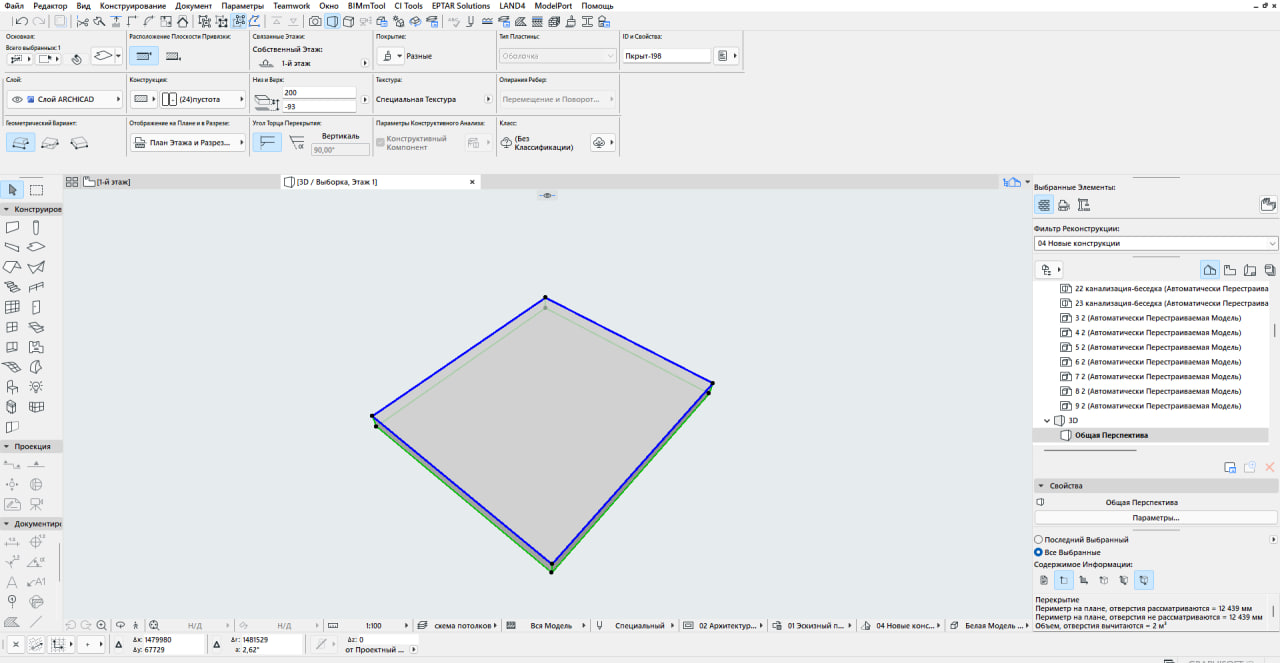Click 'Вся Модель' in status bar
The height and width of the screenshot is (663, 1280).
[x=551, y=625]
